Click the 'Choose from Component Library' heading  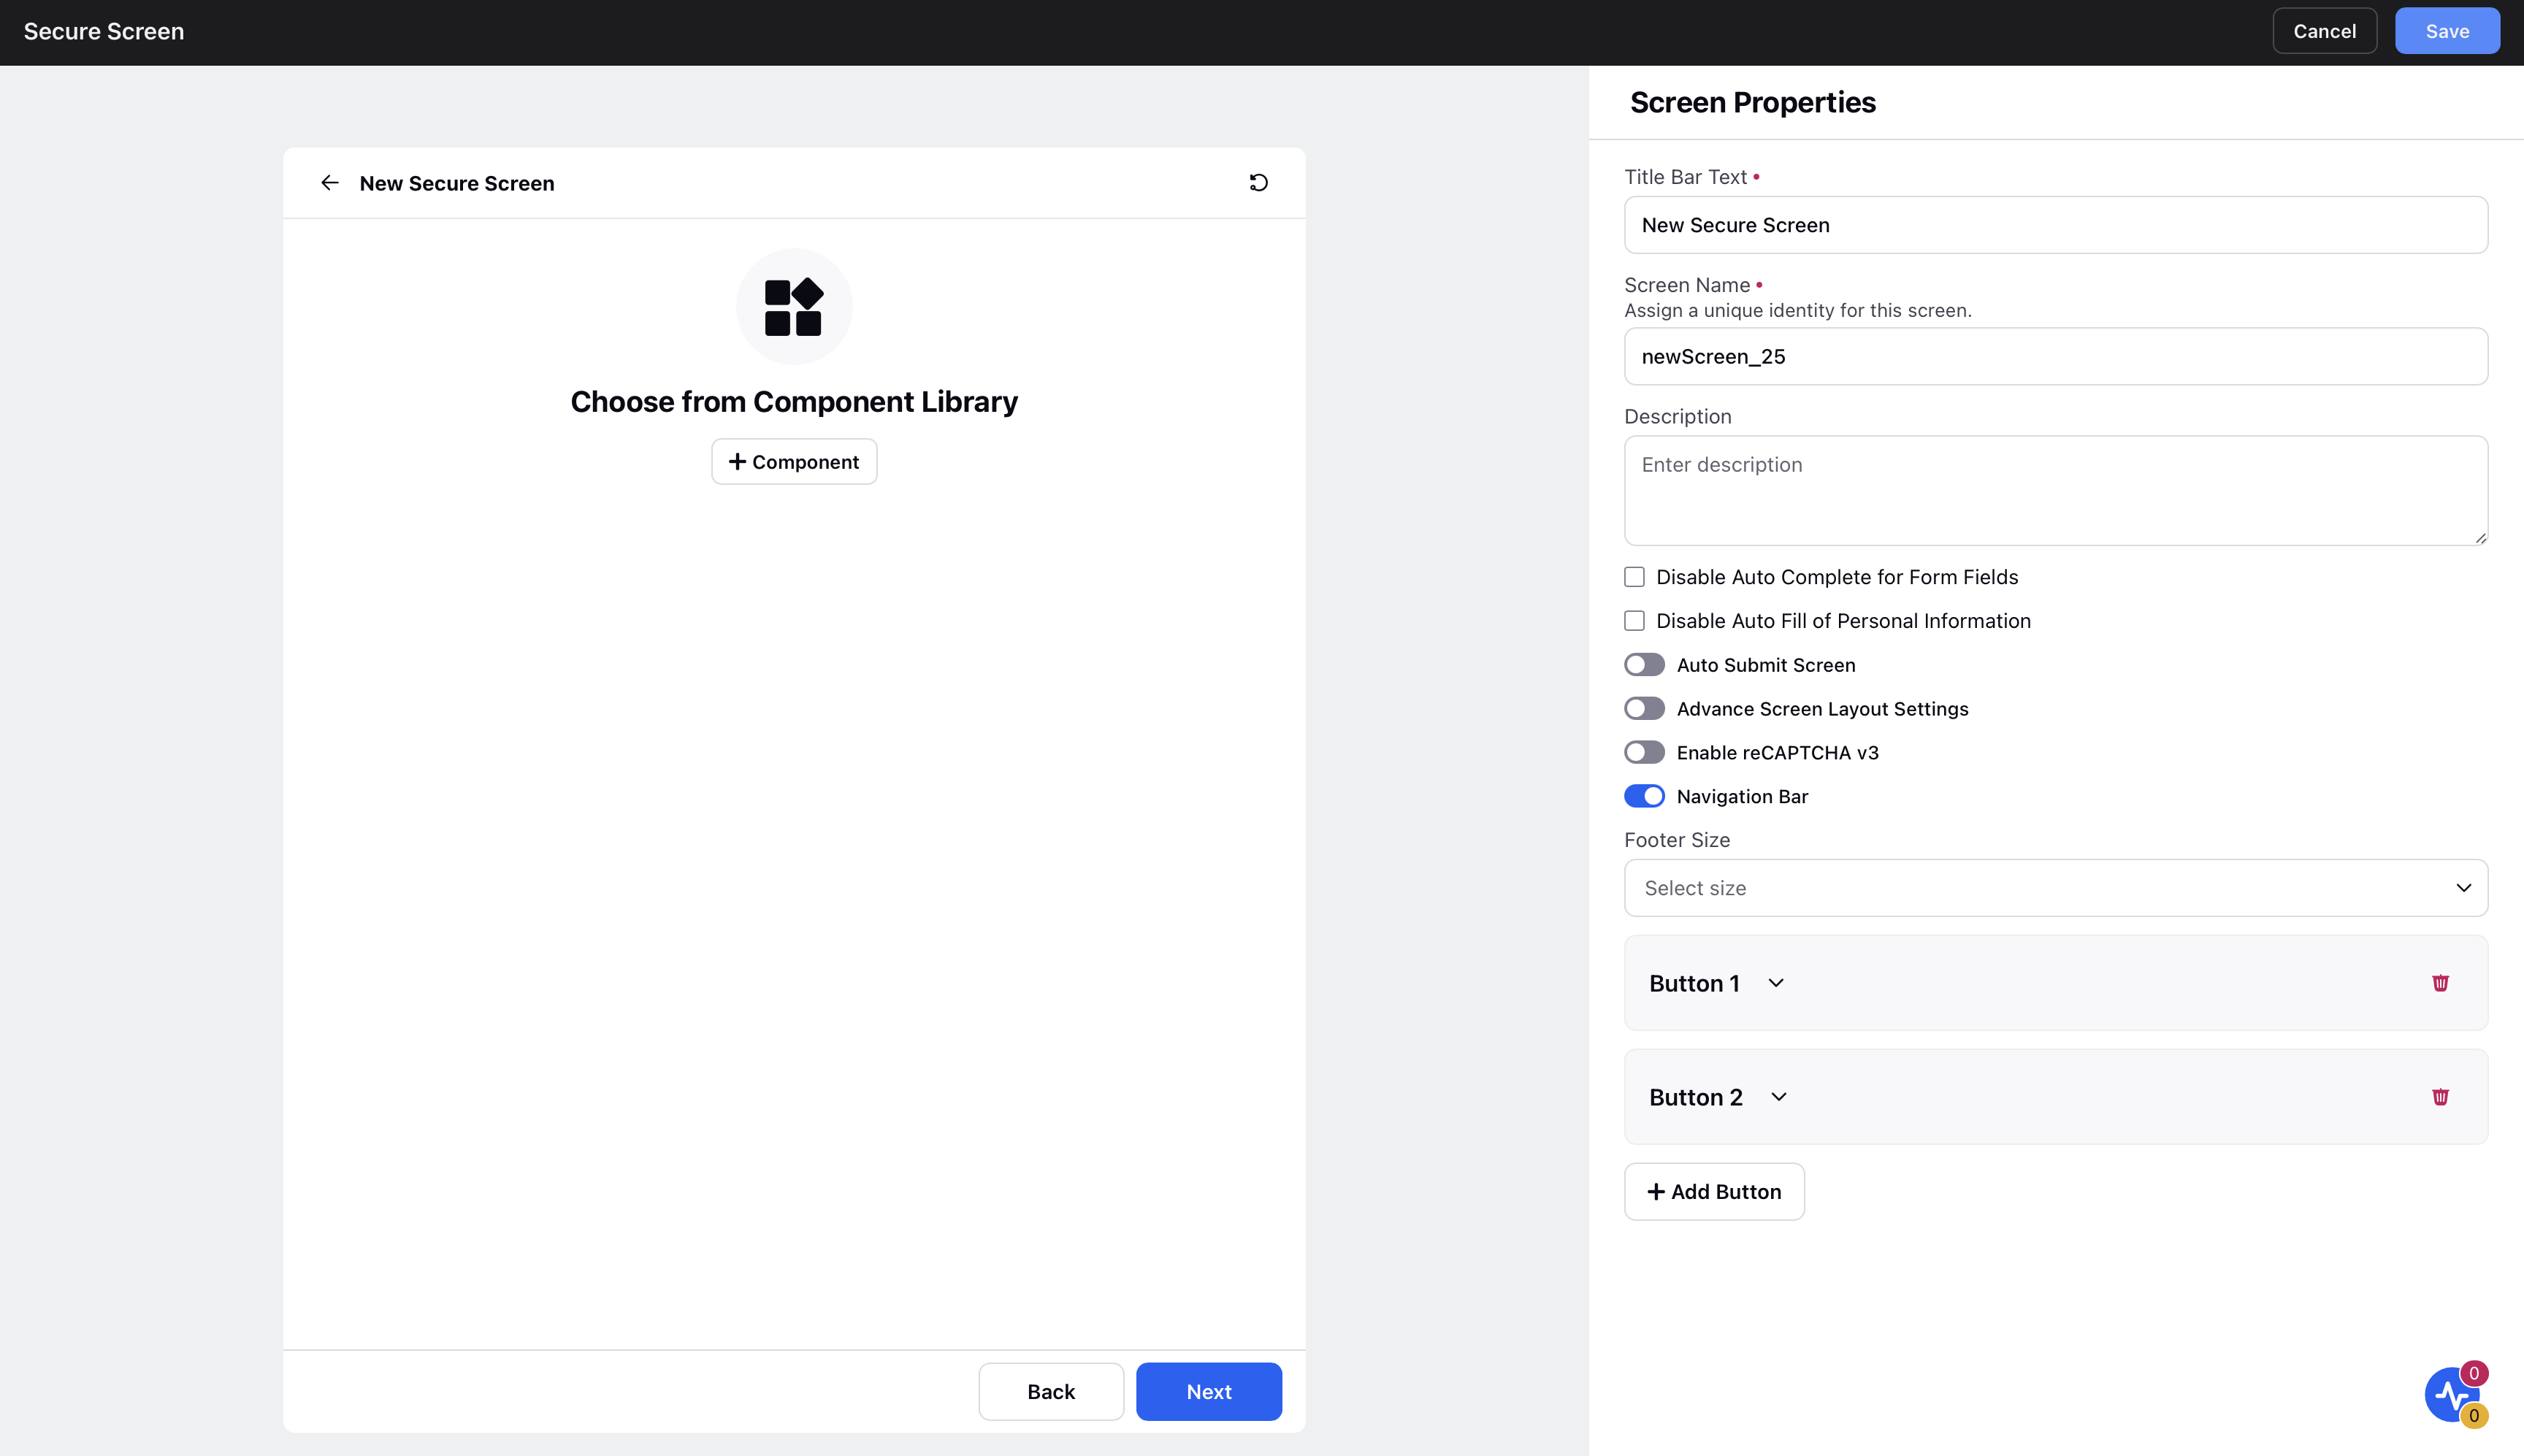tap(794, 402)
